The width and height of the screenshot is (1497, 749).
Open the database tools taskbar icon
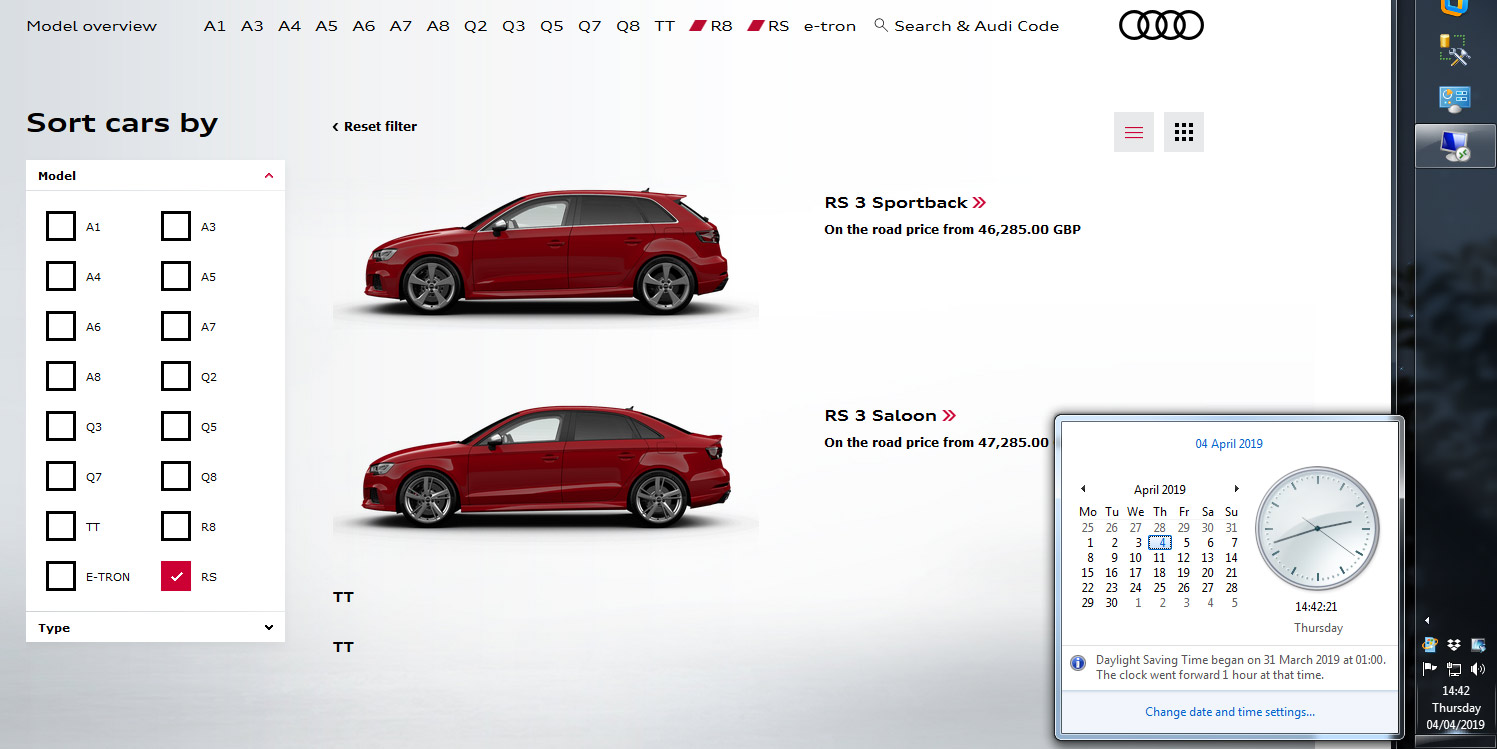click(x=1455, y=50)
